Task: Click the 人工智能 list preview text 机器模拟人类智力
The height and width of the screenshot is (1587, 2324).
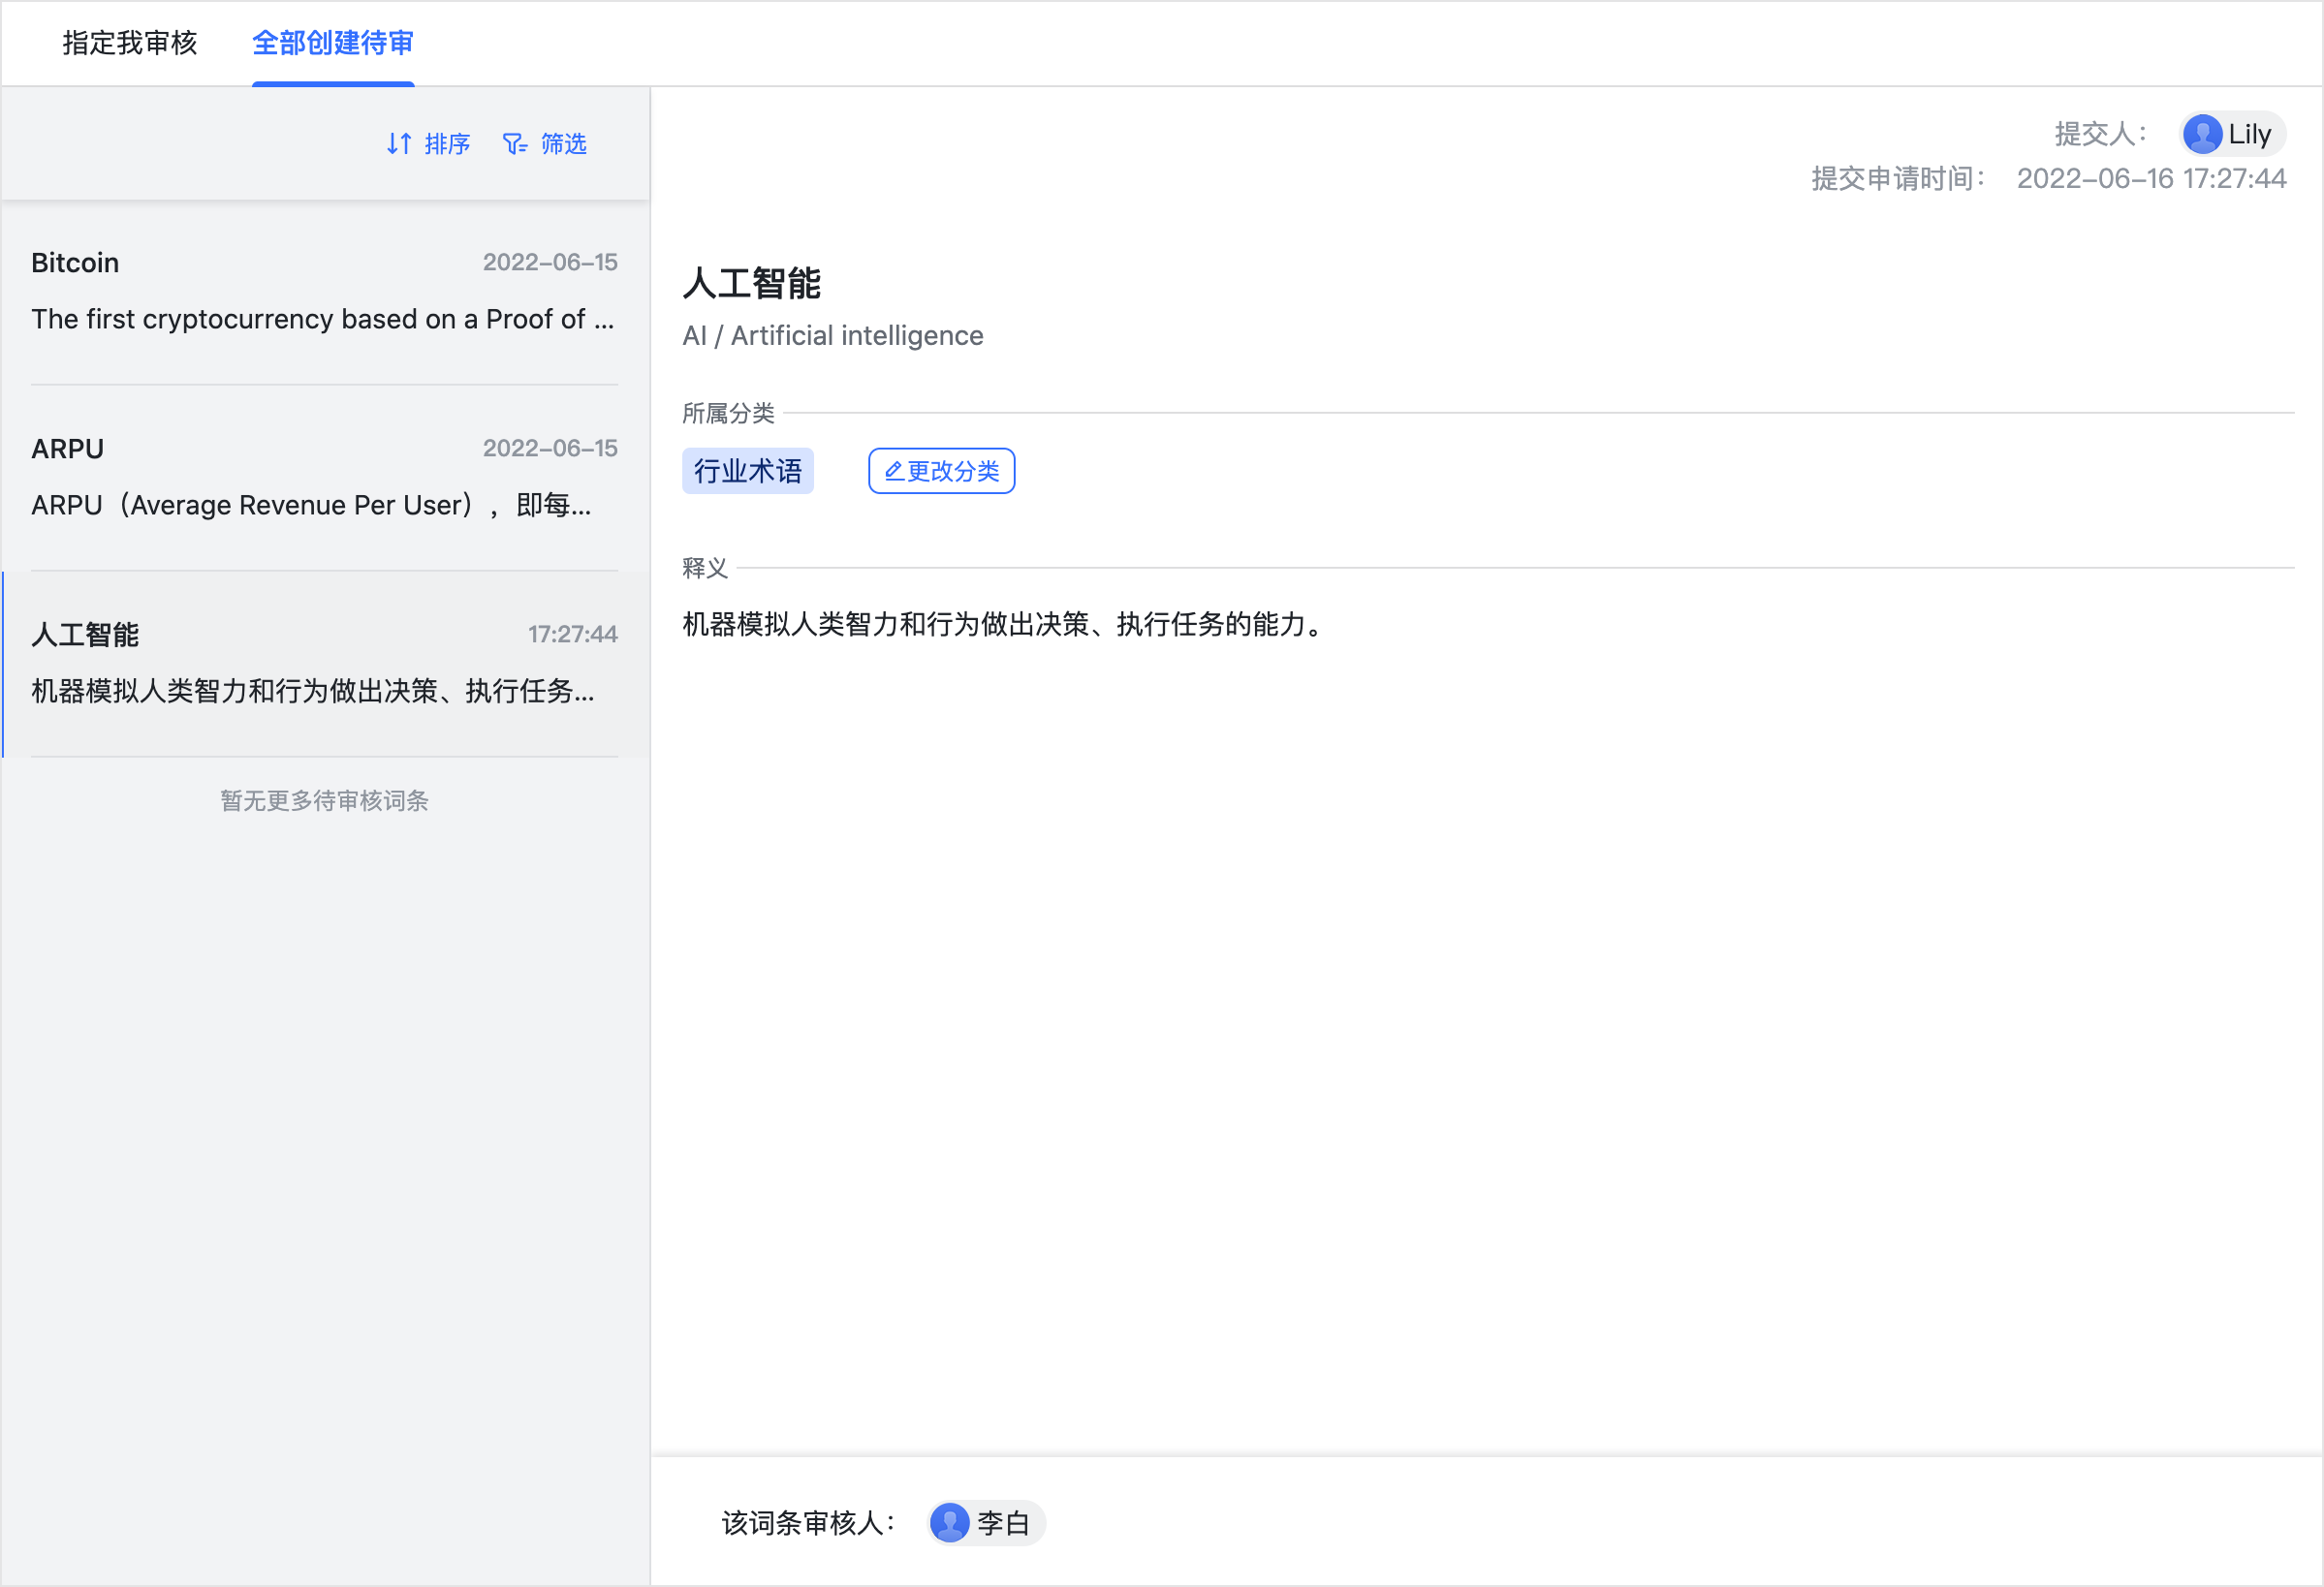Action: 313,691
